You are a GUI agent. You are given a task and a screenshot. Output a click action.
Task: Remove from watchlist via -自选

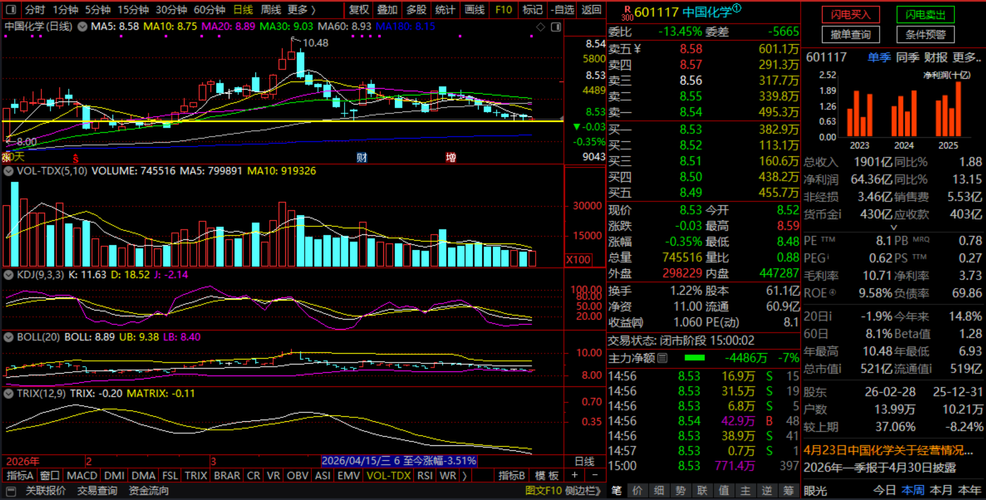click(x=562, y=10)
